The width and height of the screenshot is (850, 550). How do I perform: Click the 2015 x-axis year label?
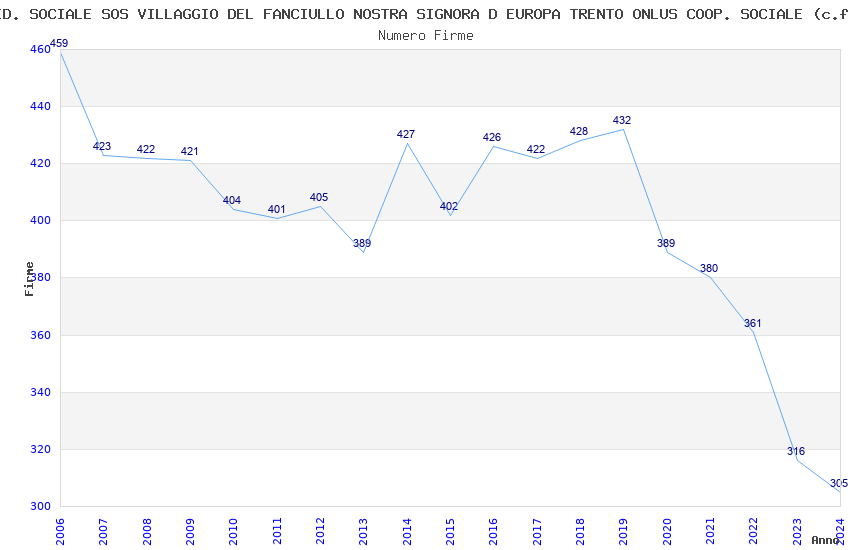click(450, 532)
